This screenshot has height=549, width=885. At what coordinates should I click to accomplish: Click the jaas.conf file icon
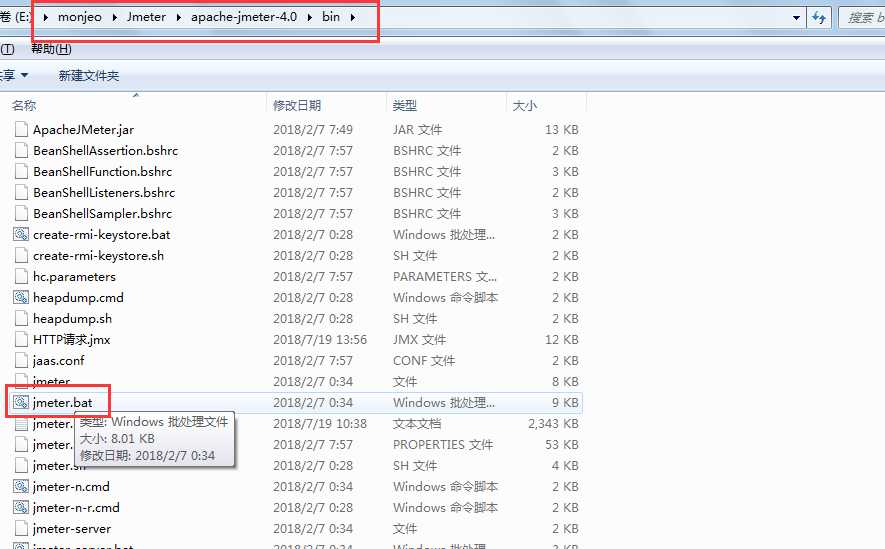point(21,361)
